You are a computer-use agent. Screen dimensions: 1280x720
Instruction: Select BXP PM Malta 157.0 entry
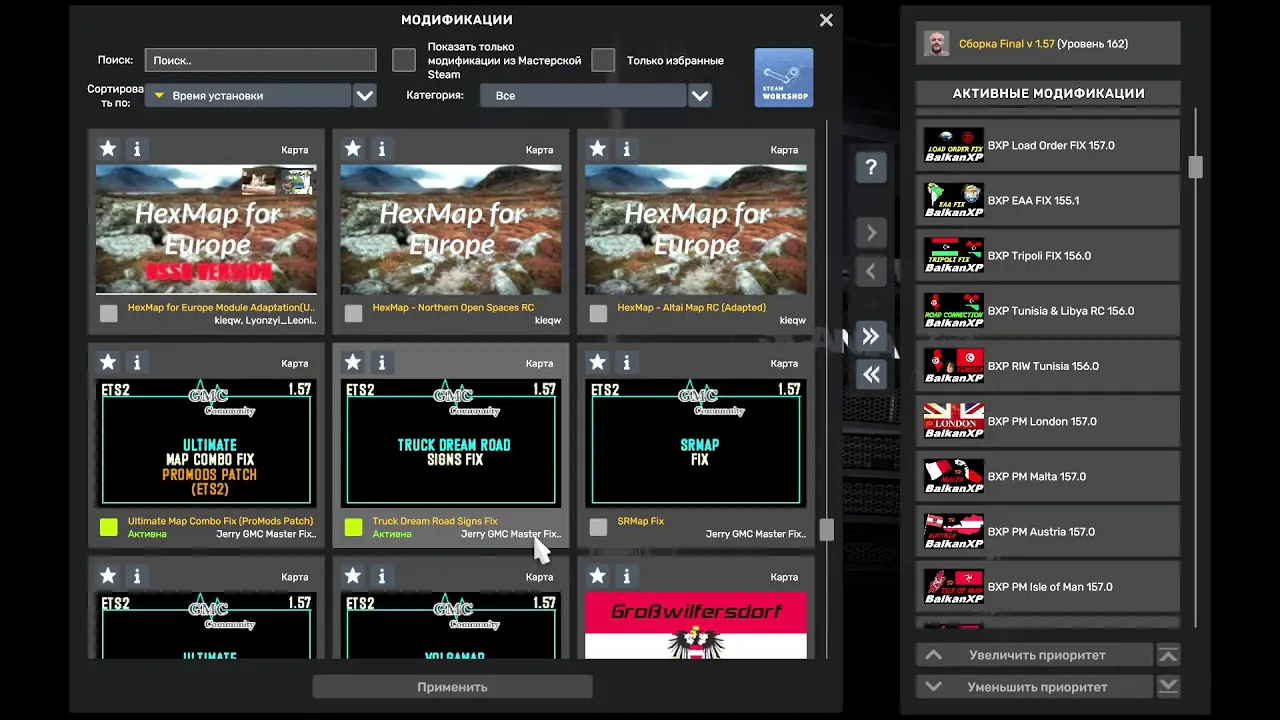point(1048,476)
